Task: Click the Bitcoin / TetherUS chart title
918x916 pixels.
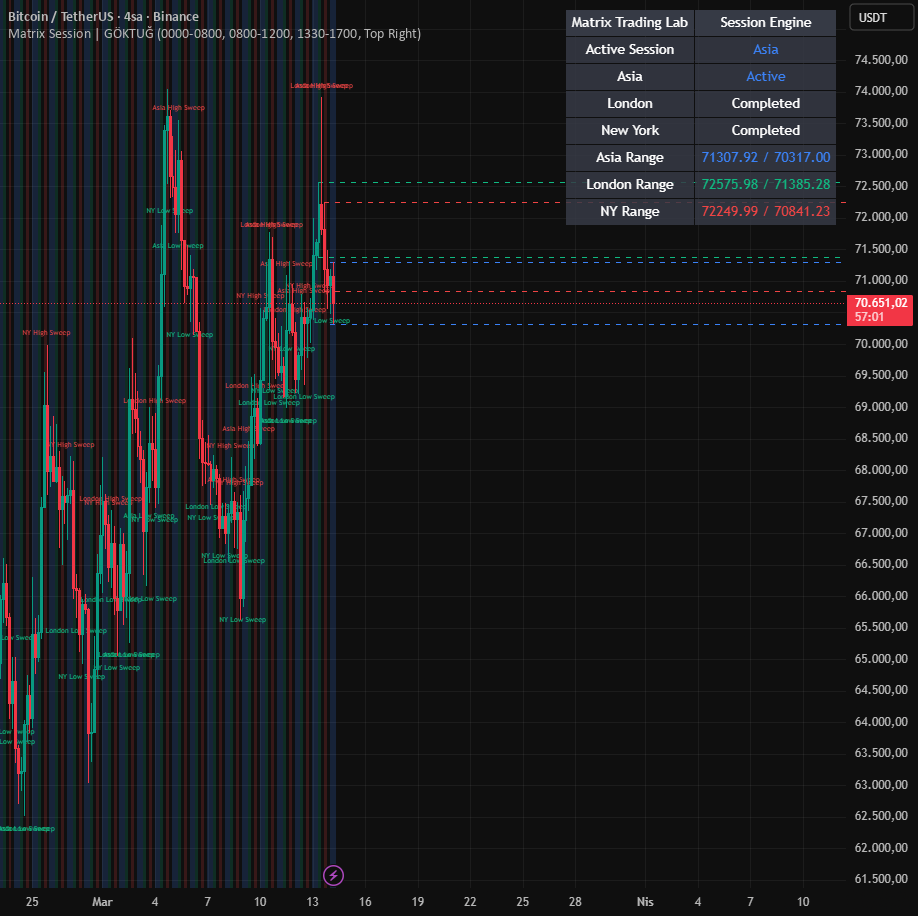Action: pyautogui.click(x=103, y=16)
